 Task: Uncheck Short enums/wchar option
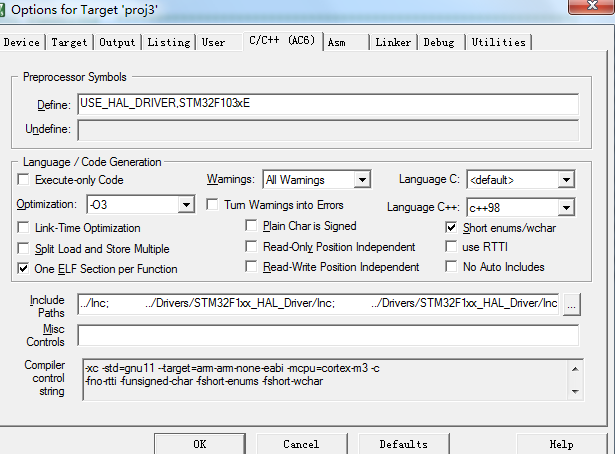click(x=451, y=227)
